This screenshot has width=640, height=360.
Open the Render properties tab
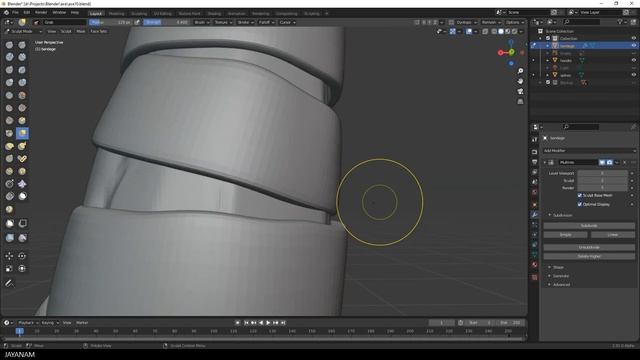point(535,152)
